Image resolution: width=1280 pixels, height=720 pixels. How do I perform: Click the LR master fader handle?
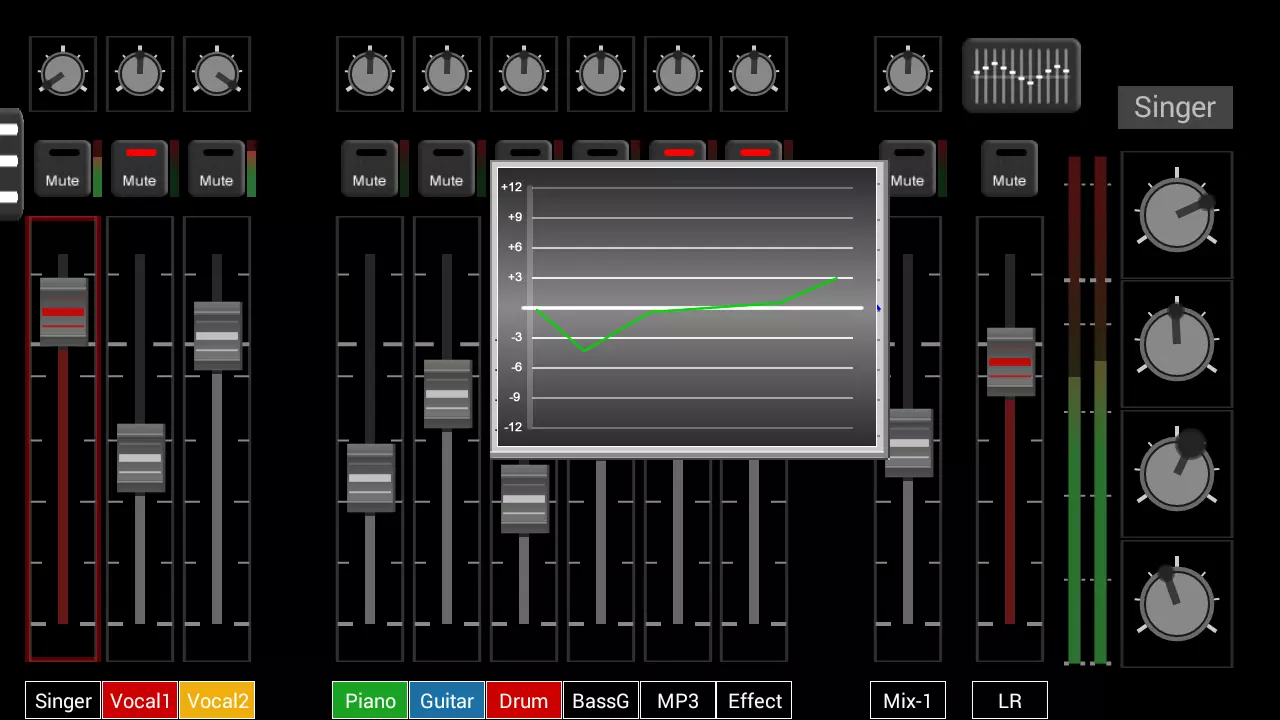click(x=1010, y=362)
